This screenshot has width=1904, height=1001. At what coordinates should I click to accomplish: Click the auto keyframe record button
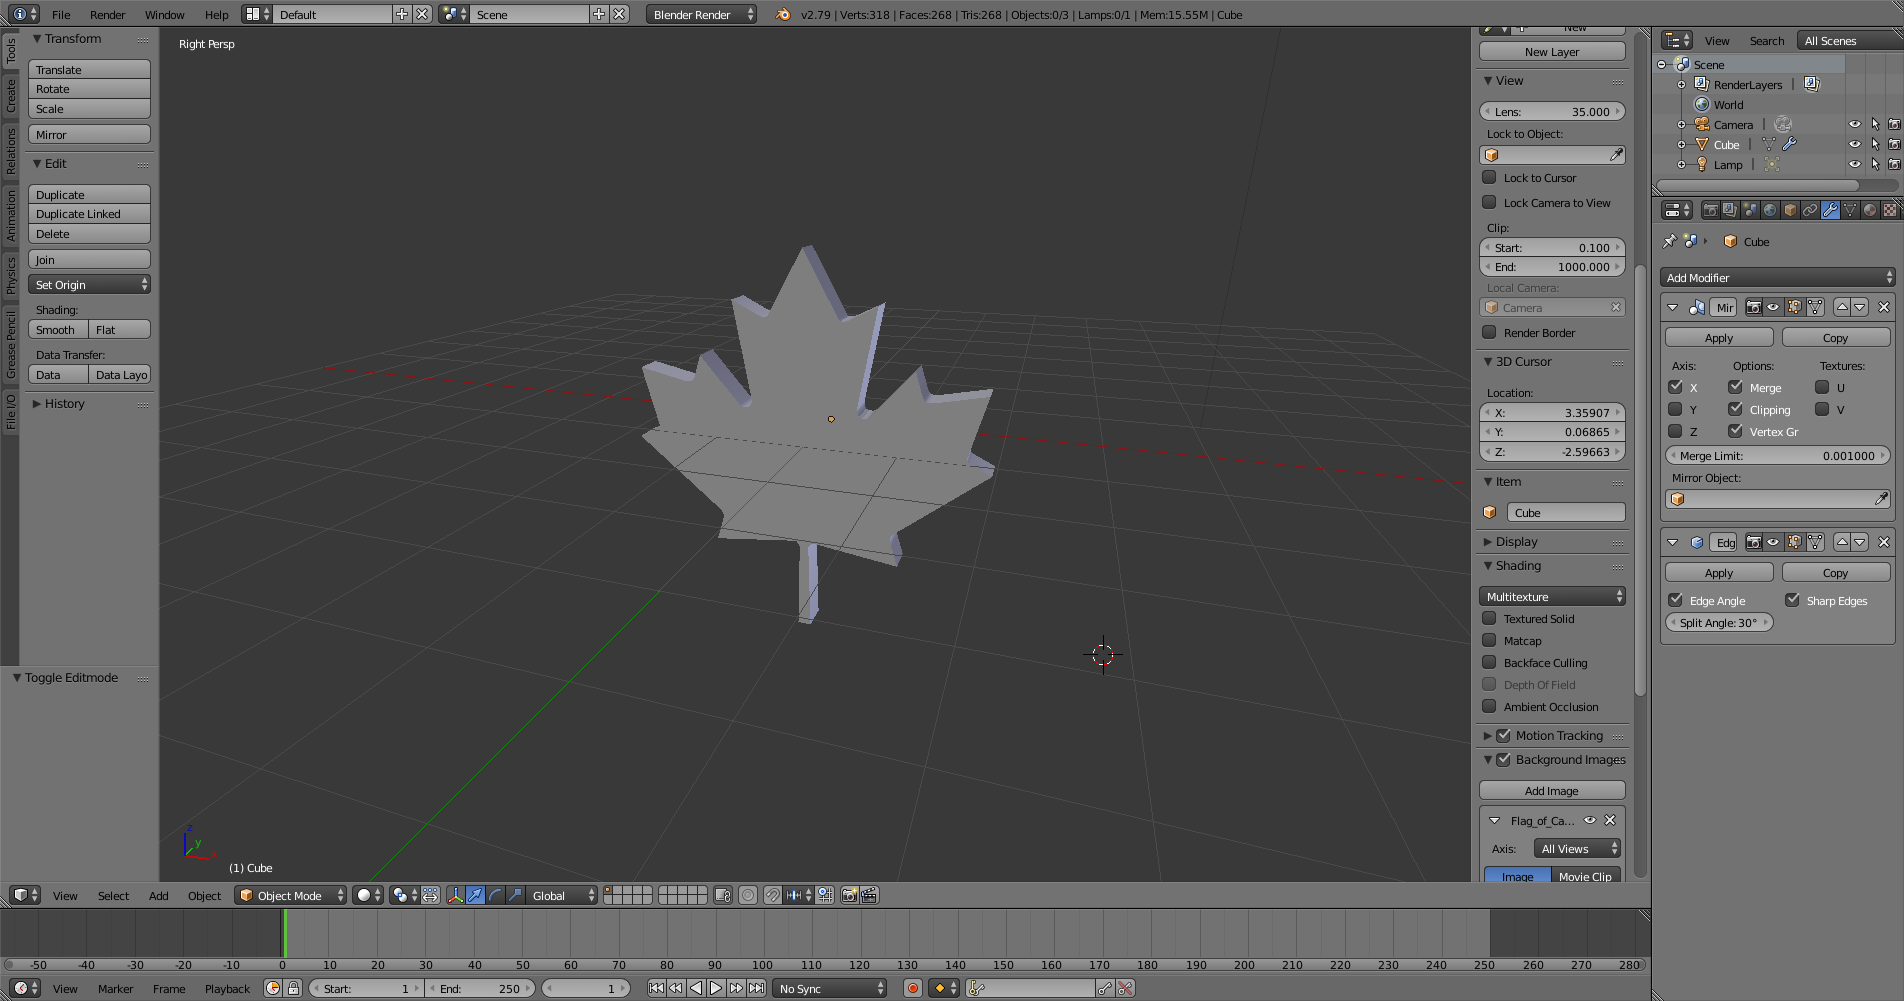coord(912,988)
